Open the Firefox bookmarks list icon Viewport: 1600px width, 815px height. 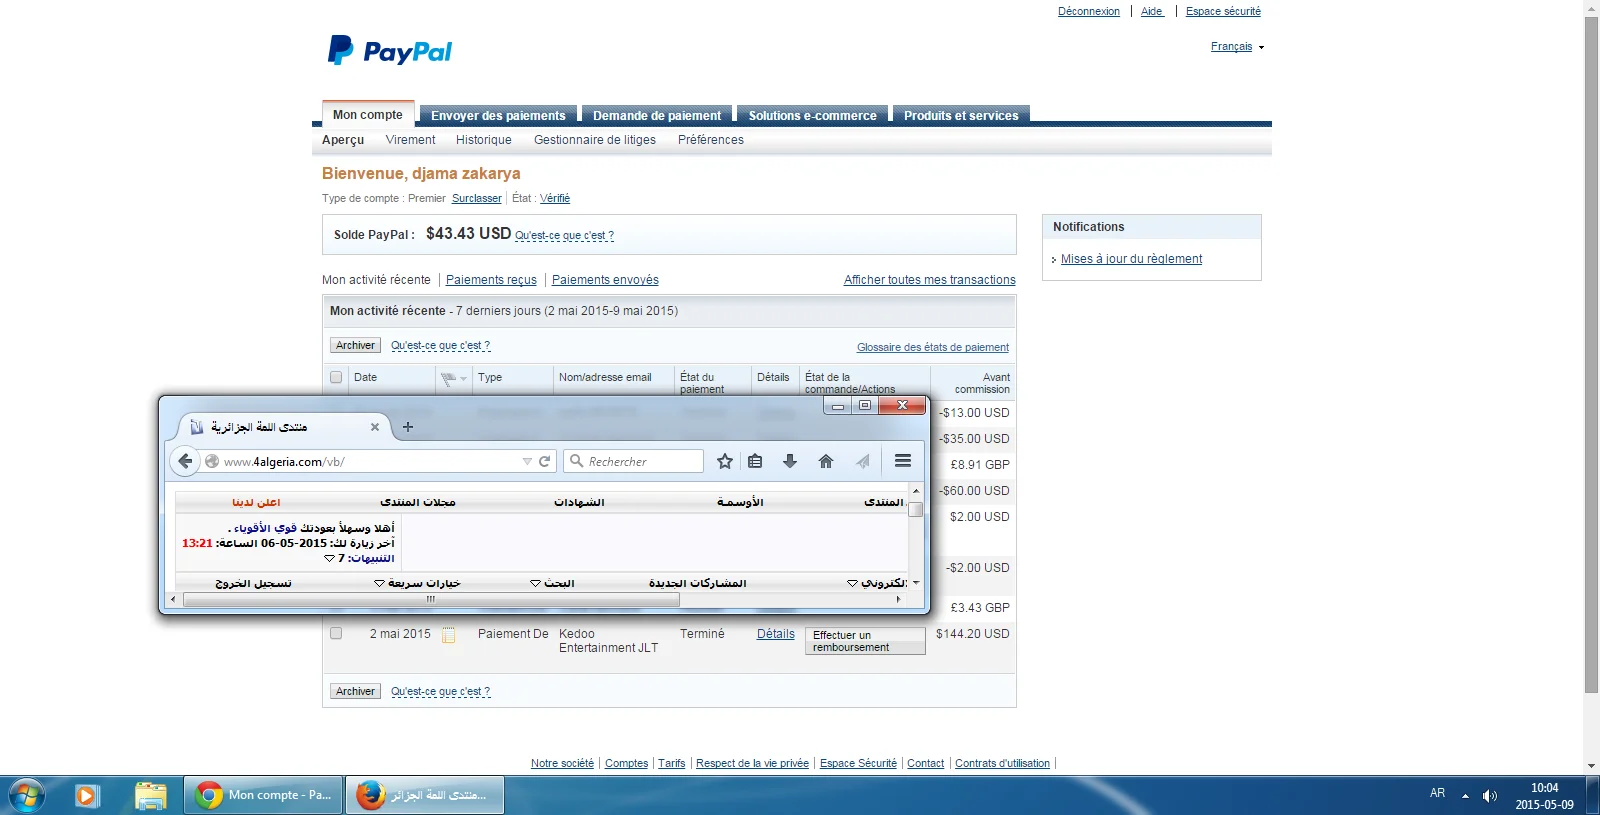coord(755,461)
